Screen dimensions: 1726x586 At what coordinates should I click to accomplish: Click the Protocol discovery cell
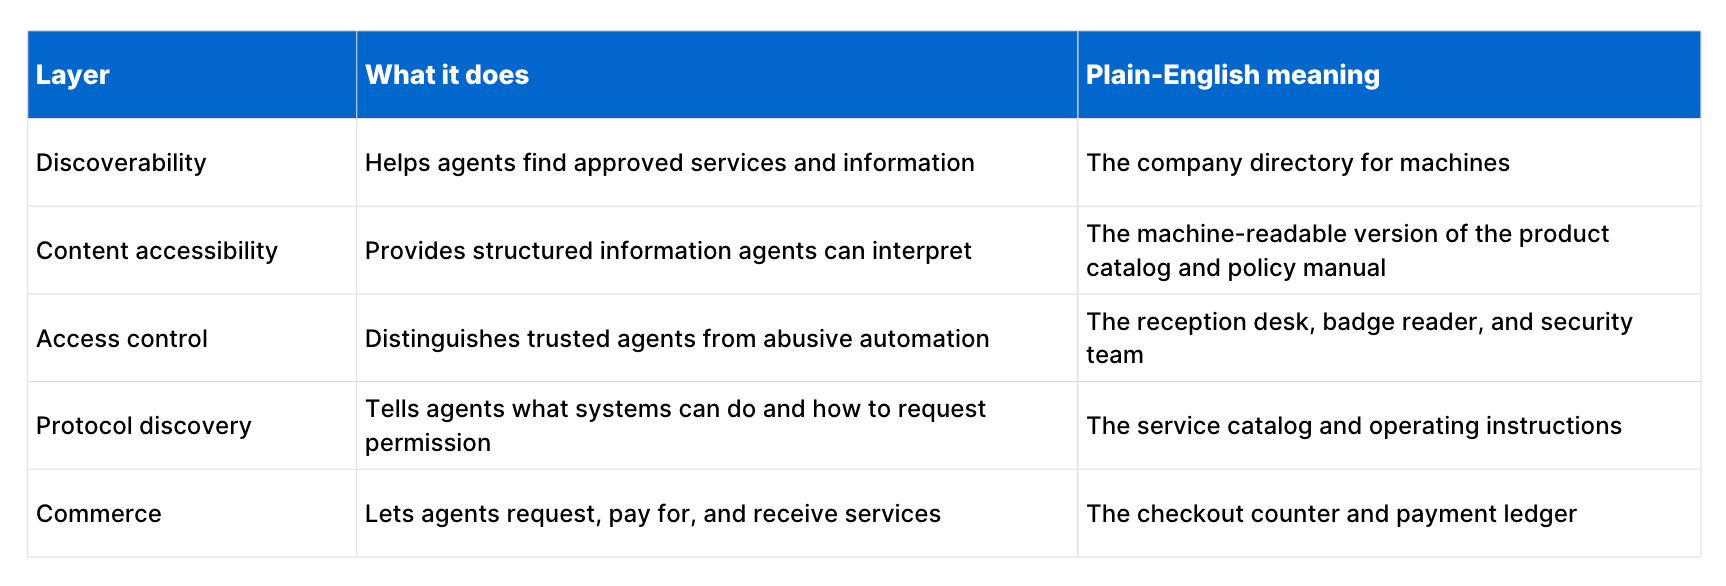click(192, 426)
